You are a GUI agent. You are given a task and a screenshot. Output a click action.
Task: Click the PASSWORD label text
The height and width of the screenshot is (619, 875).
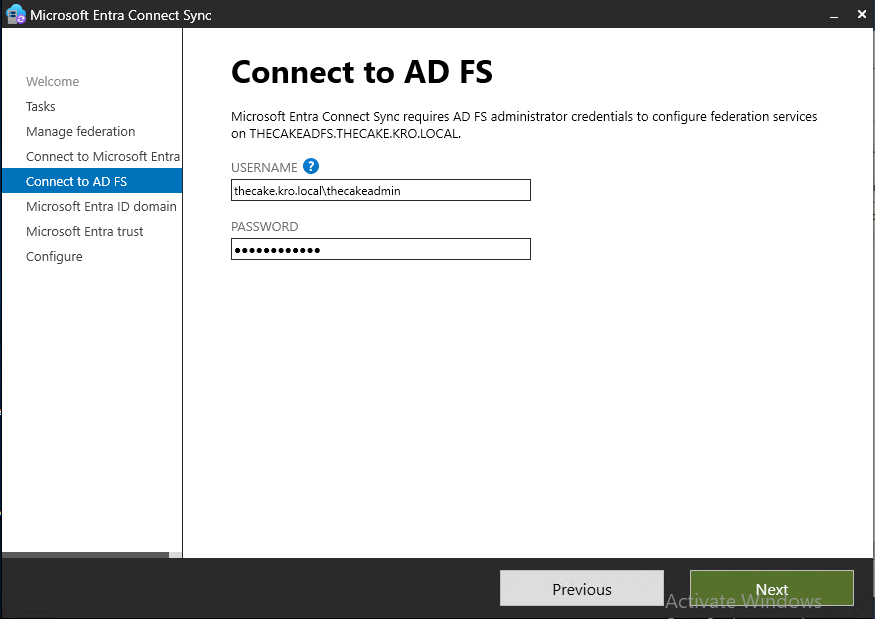point(265,227)
